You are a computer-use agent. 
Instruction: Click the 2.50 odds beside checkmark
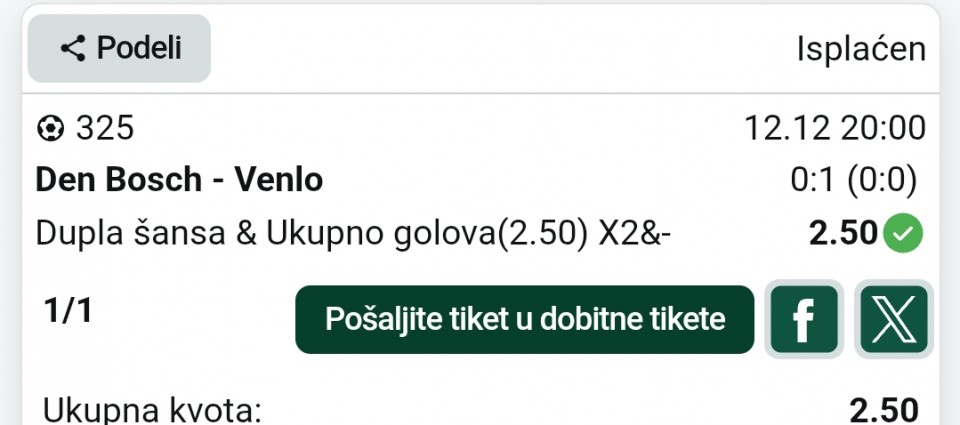tap(843, 234)
